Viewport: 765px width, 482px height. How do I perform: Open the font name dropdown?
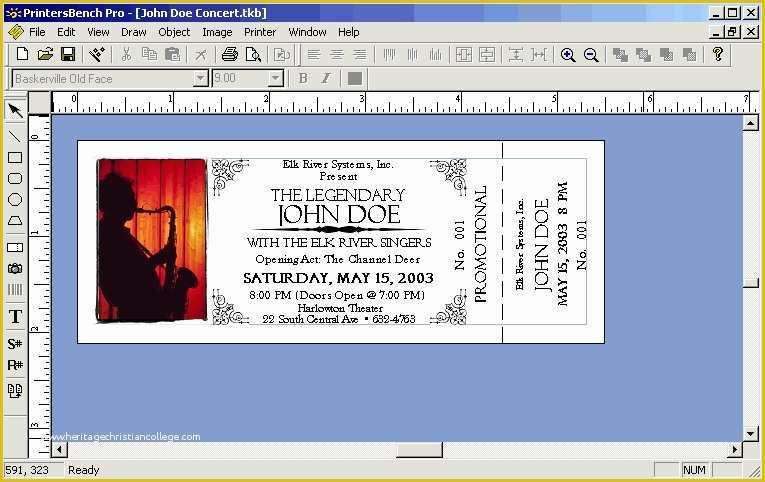coord(200,78)
